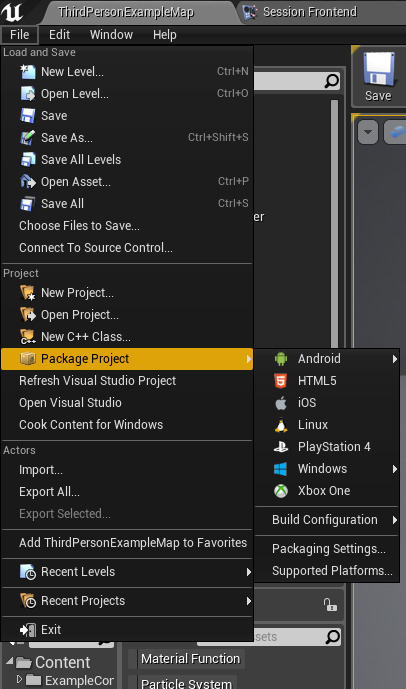The width and height of the screenshot is (406, 689).
Task: Click the Android robot icon
Action: (x=281, y=359)
